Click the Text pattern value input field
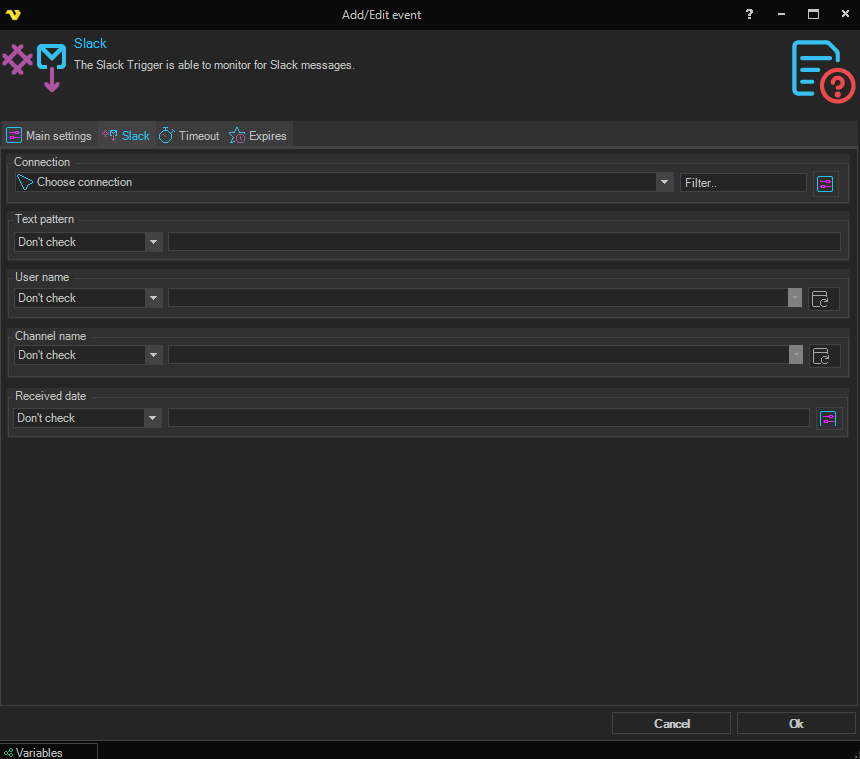The width and height of the screenshot is (860, 759). [x=504, y=242]
